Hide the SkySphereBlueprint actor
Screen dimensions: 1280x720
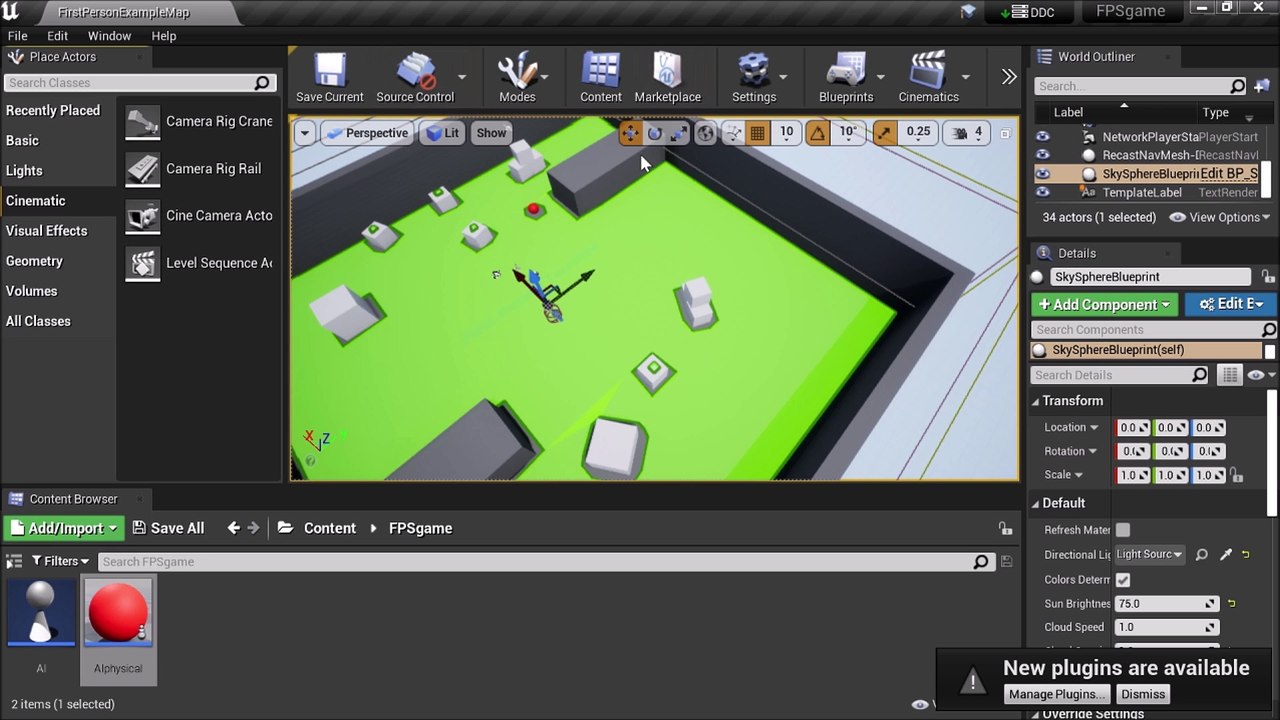(1043, 173)
